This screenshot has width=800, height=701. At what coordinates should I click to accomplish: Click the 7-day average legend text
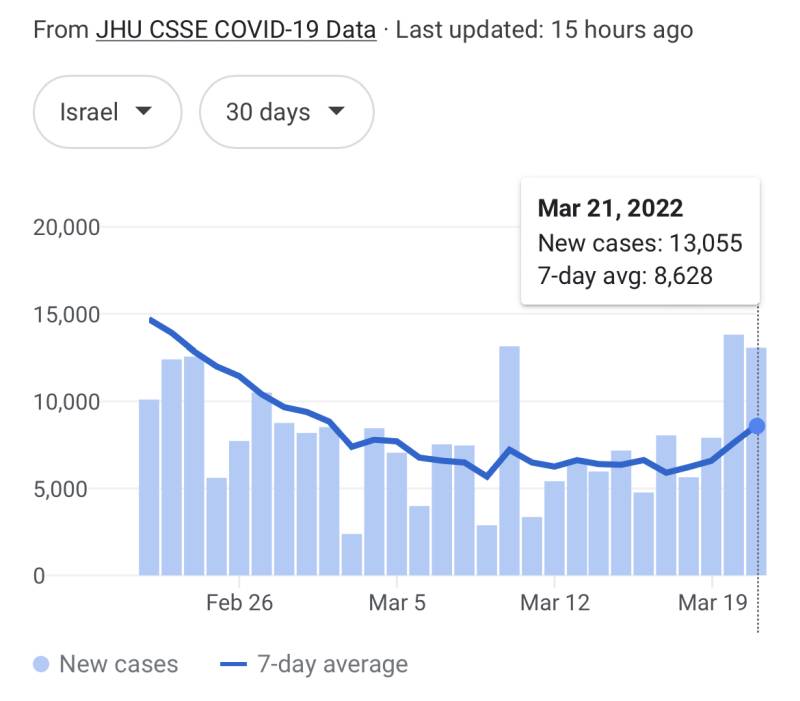pos(332,664)
